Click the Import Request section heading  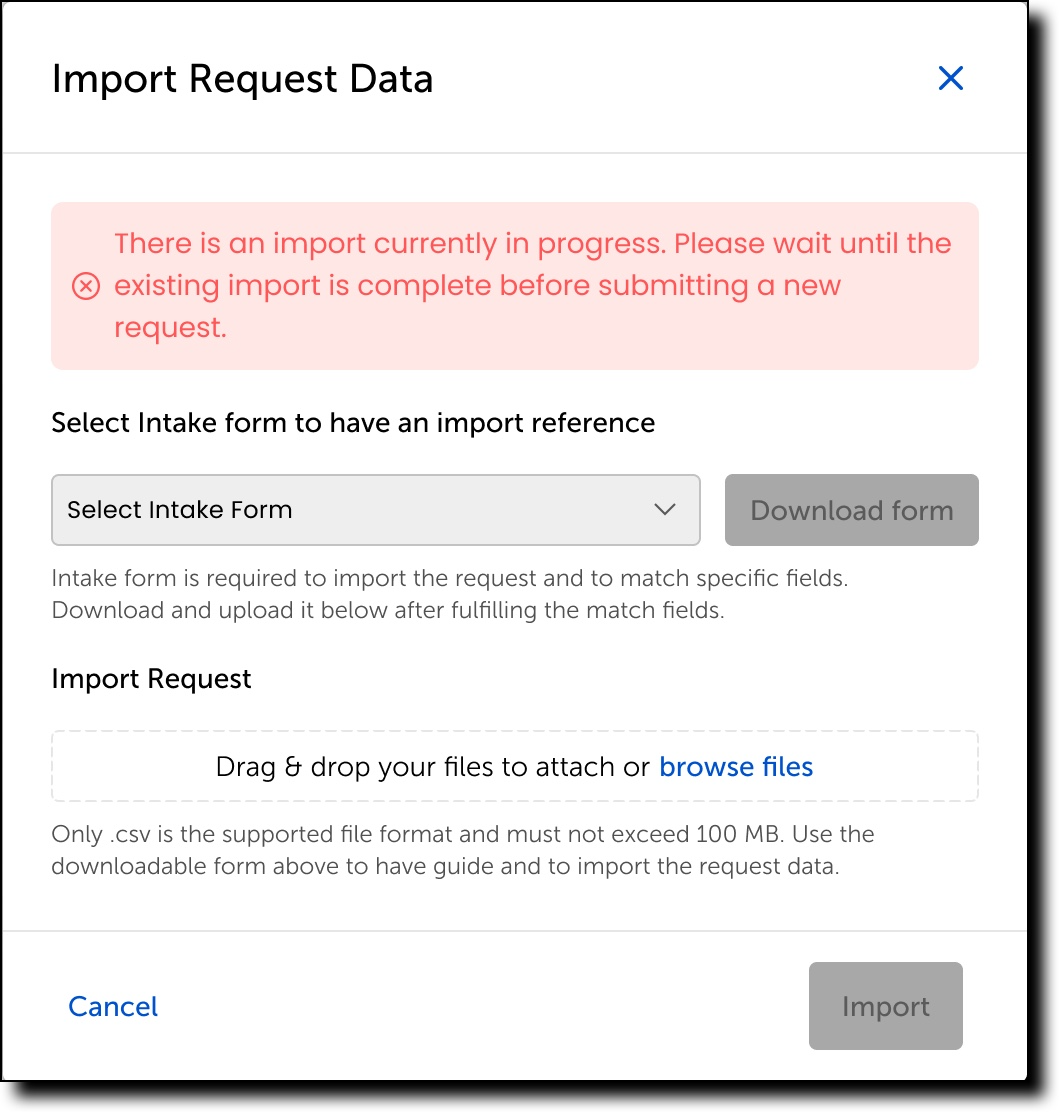tap(150, 679)
